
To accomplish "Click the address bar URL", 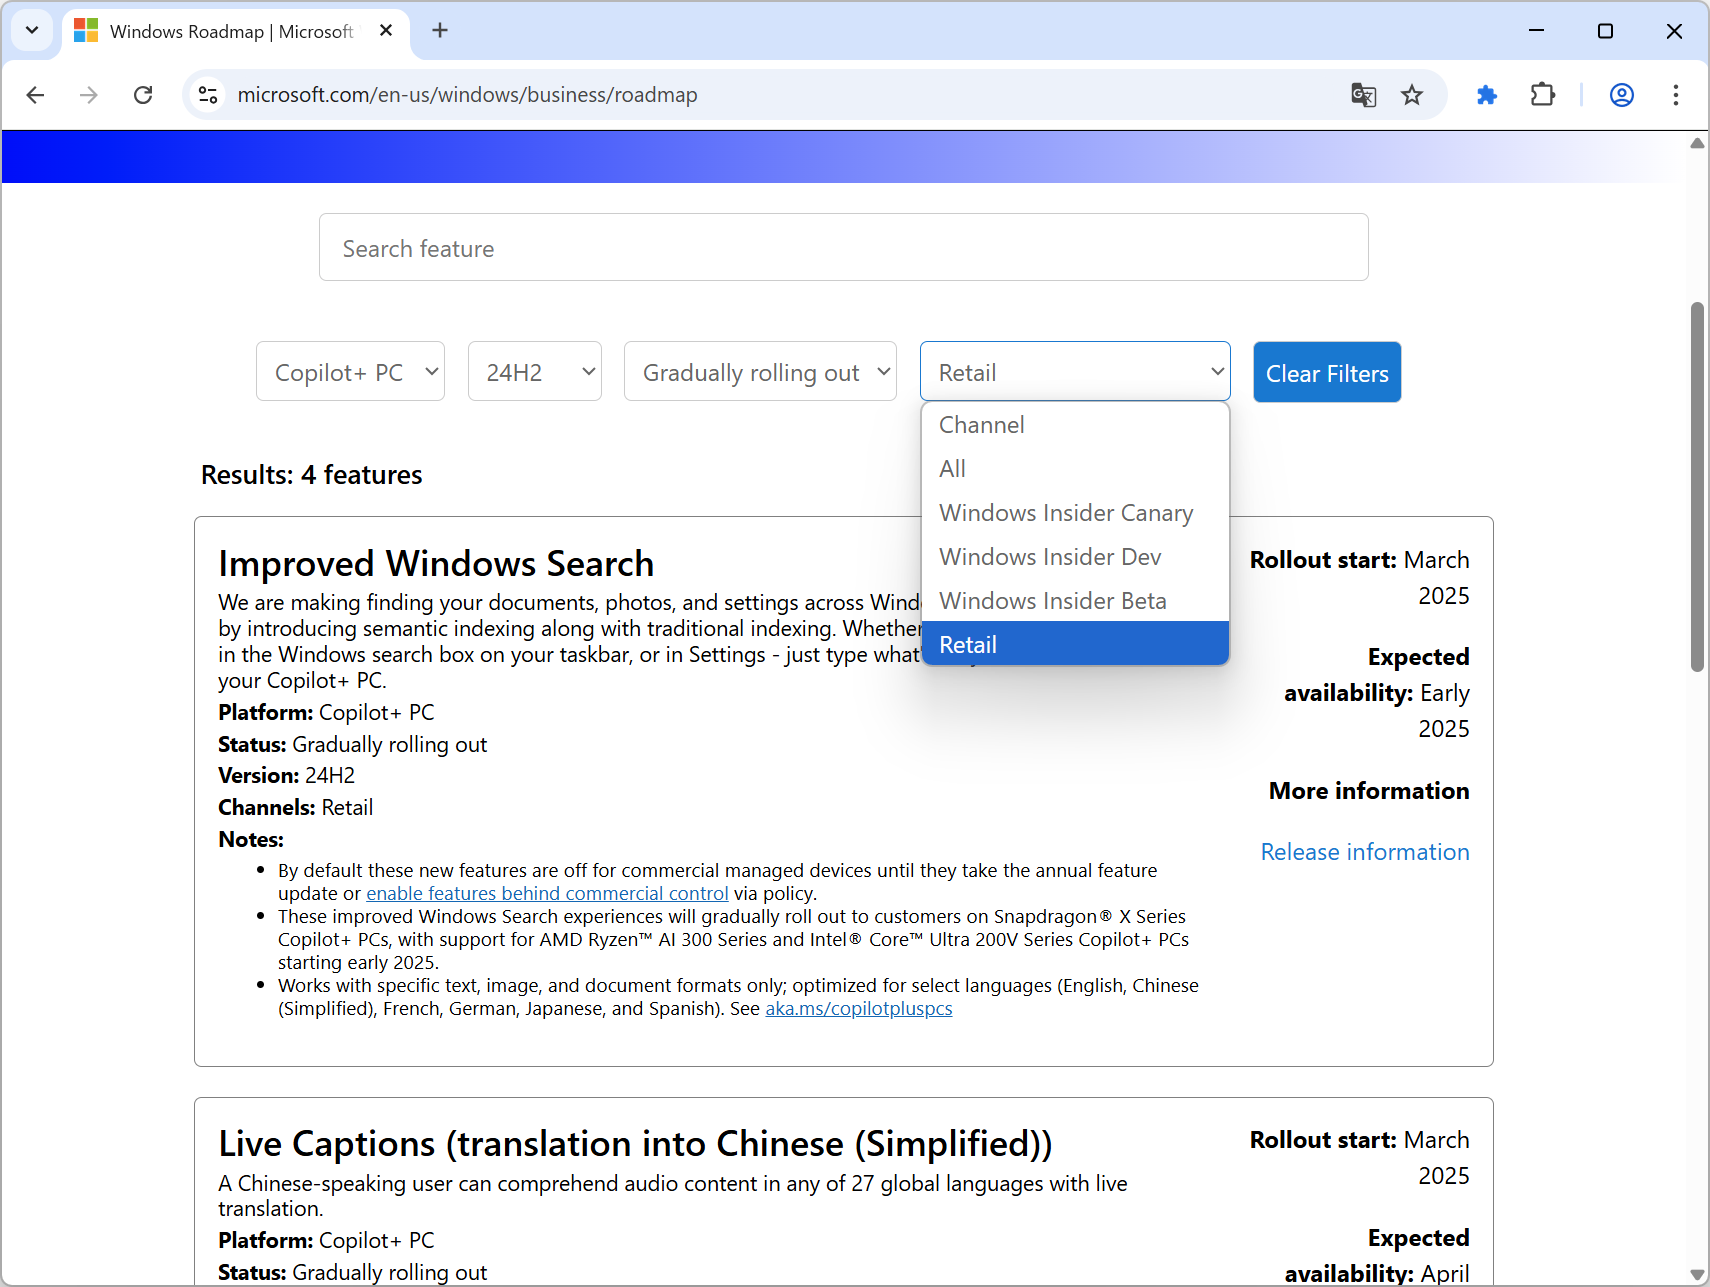I will pyautogui.click(x=467, y=95).
